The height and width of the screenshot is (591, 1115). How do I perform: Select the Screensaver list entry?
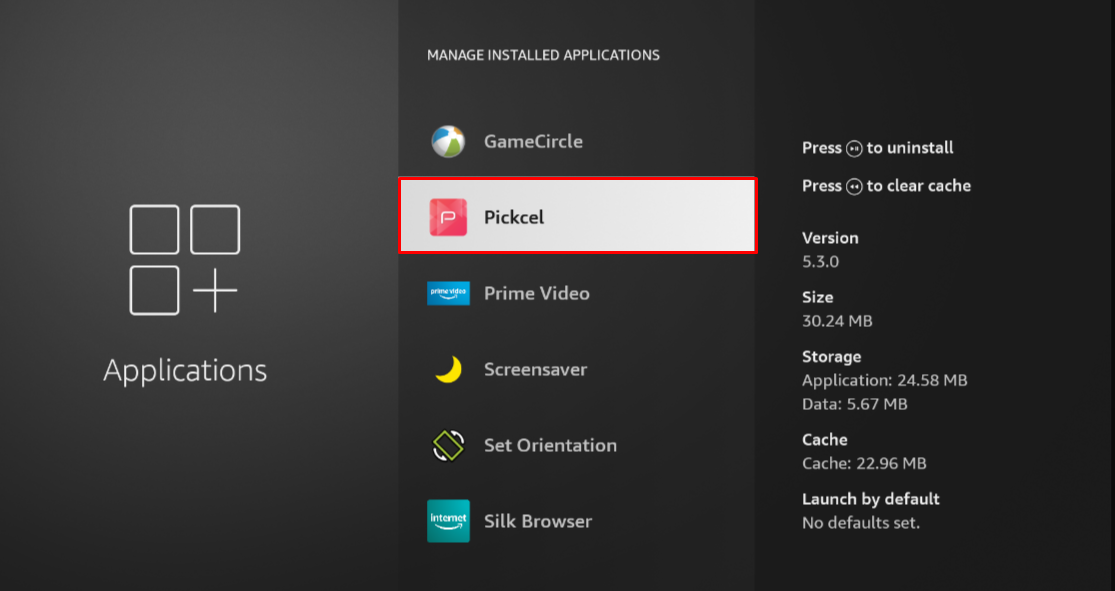577,369
